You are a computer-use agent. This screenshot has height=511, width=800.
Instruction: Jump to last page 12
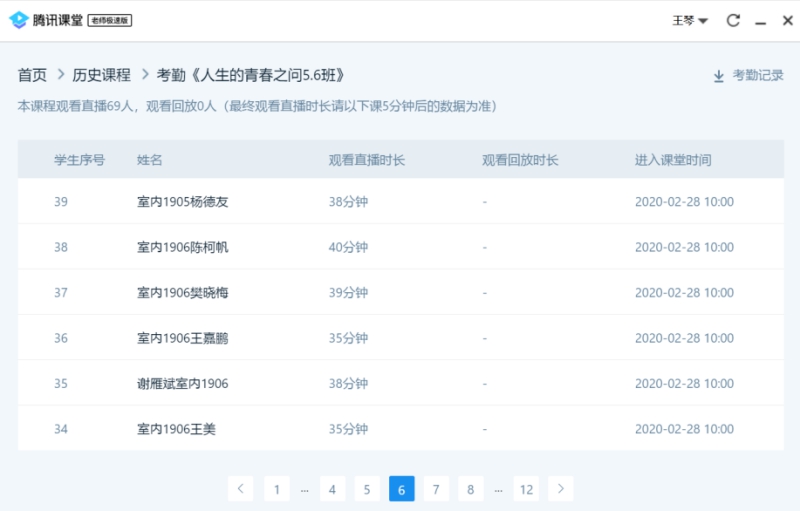pyautogui.click(x=526, y=488)
